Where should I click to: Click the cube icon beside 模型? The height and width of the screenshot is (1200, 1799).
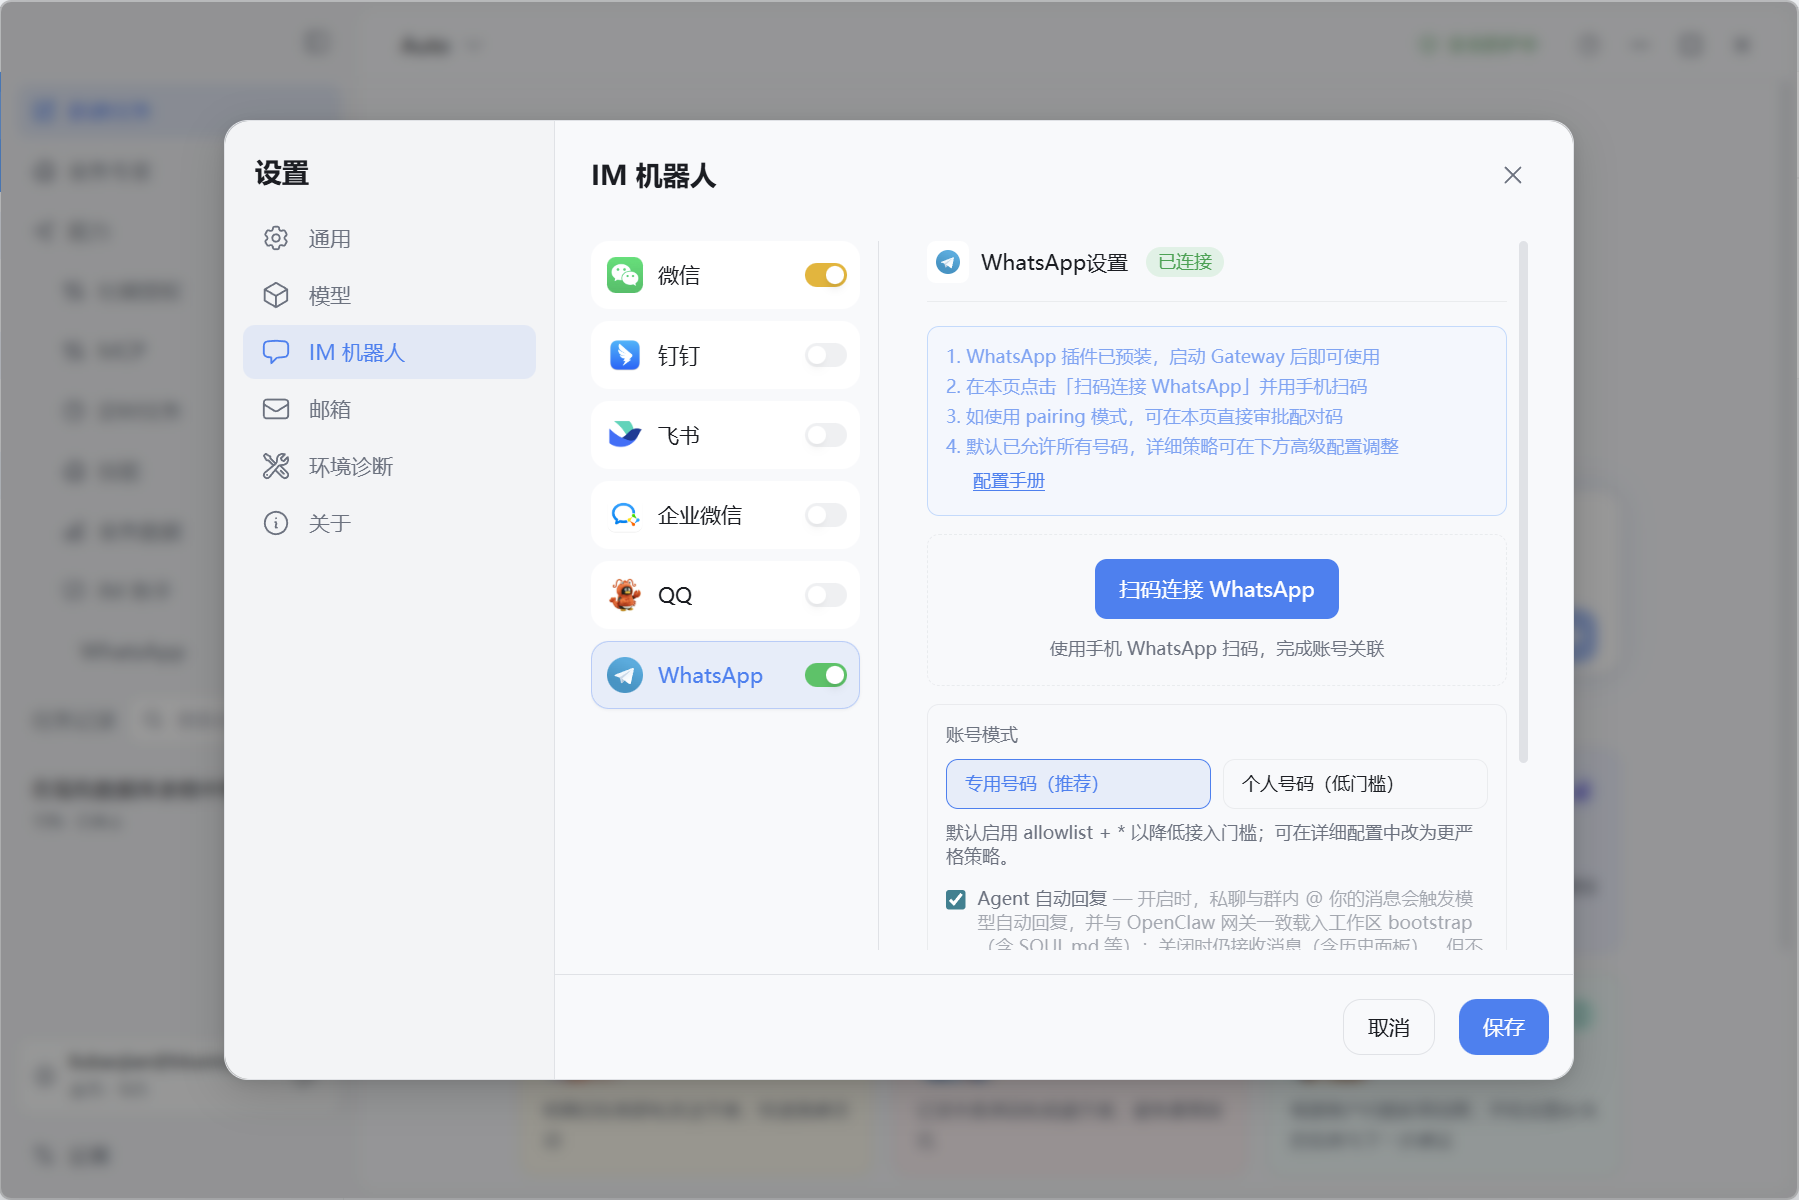(x=276, y=295)
